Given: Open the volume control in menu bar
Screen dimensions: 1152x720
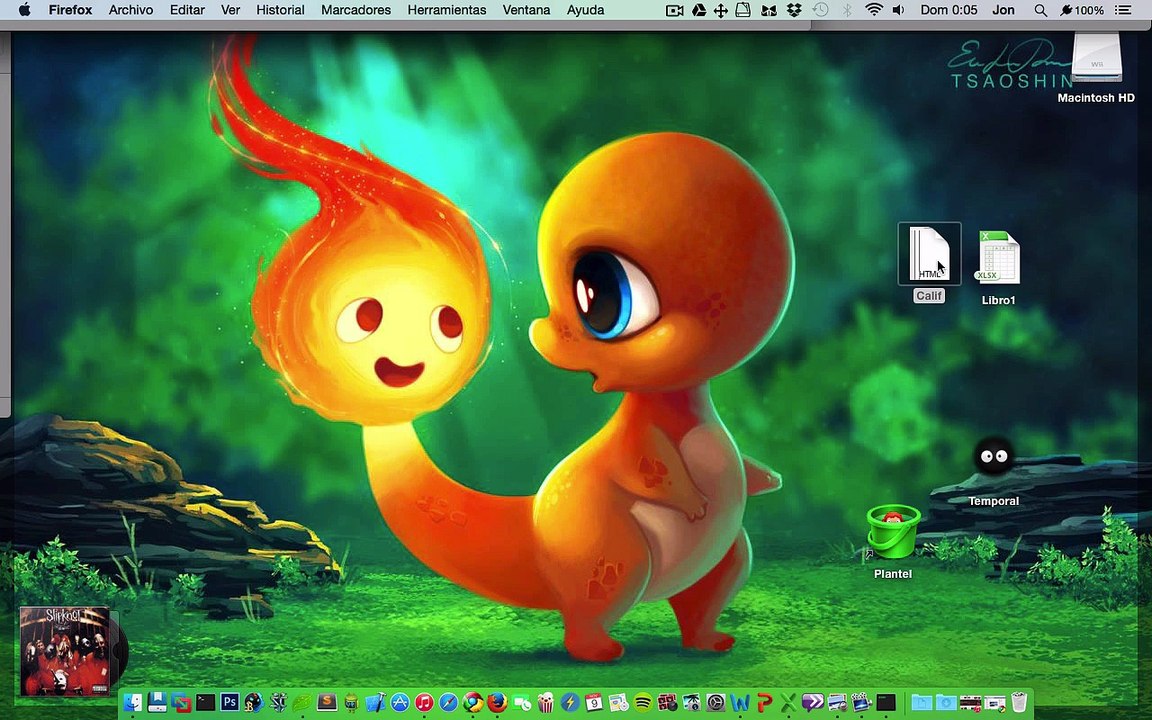Looking at the screenshot, I should [x=898, y=10].
